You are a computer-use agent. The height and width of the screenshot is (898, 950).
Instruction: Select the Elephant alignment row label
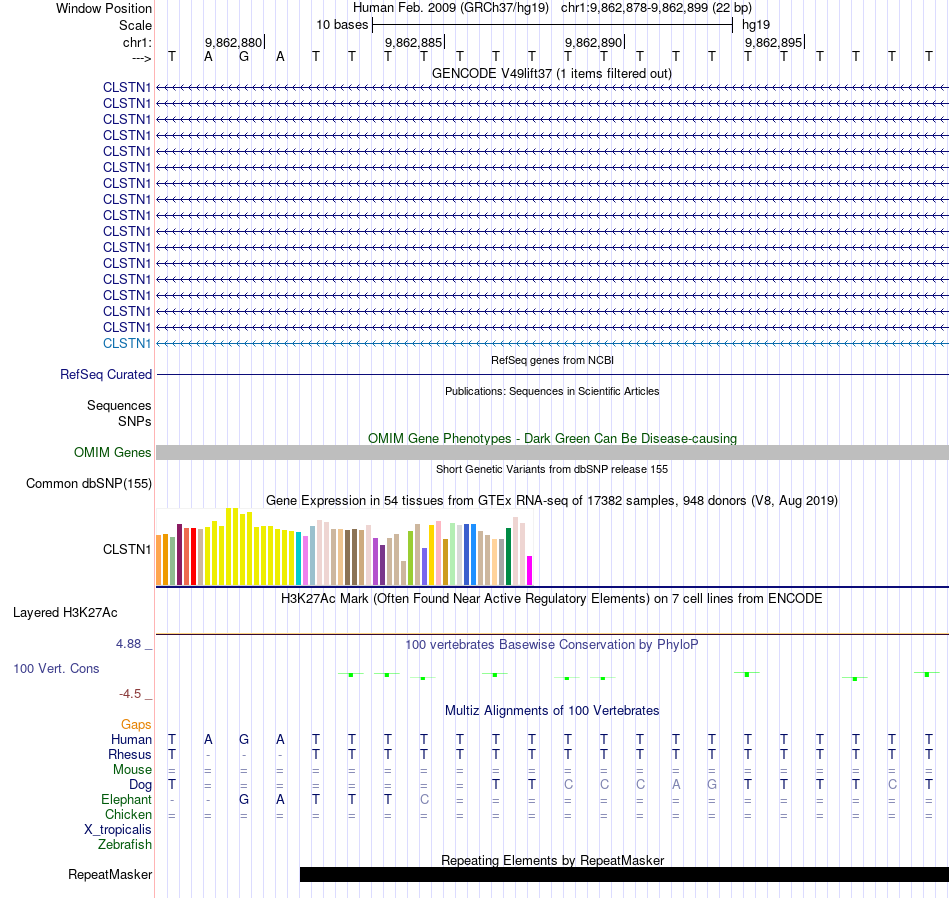click(x=127, y=799)
